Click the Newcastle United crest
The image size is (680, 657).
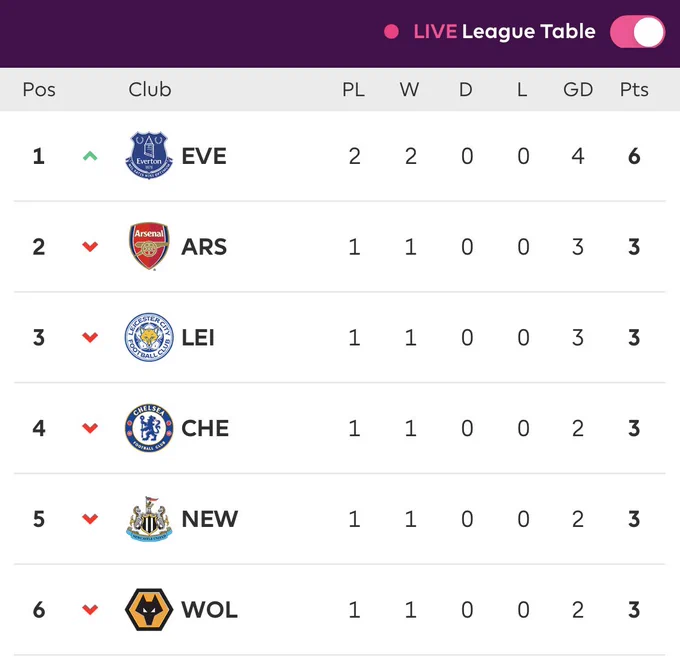click(x=149, y=519)
